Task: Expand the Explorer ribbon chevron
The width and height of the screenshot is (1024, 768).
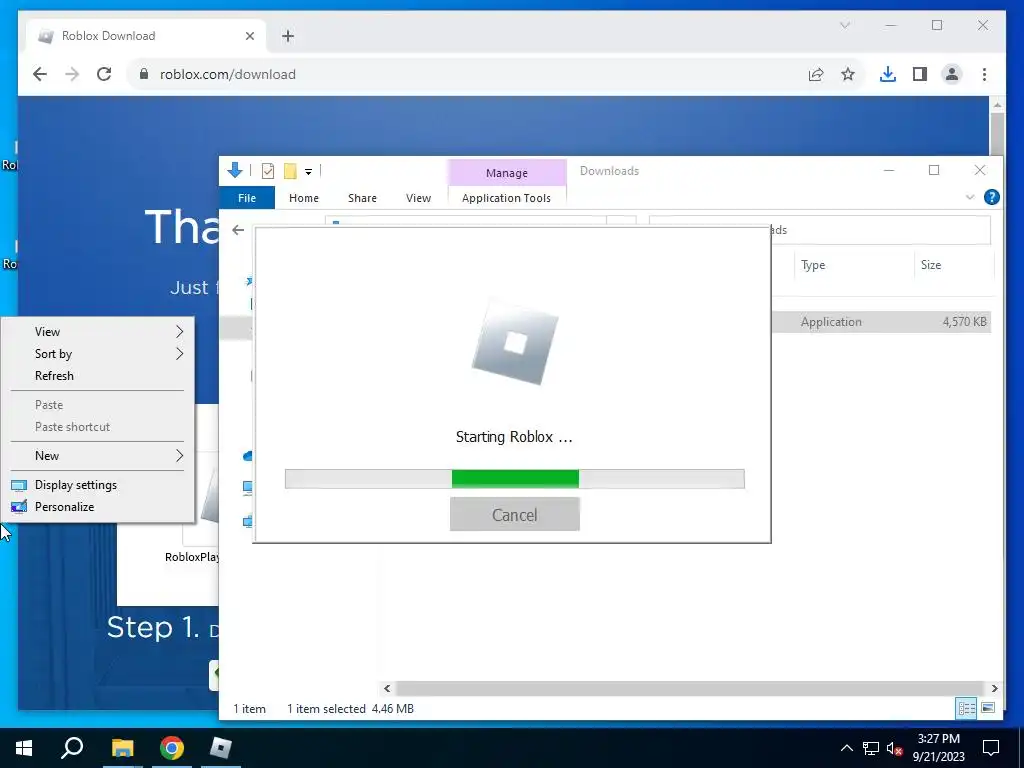Action: tap(970, 197)
